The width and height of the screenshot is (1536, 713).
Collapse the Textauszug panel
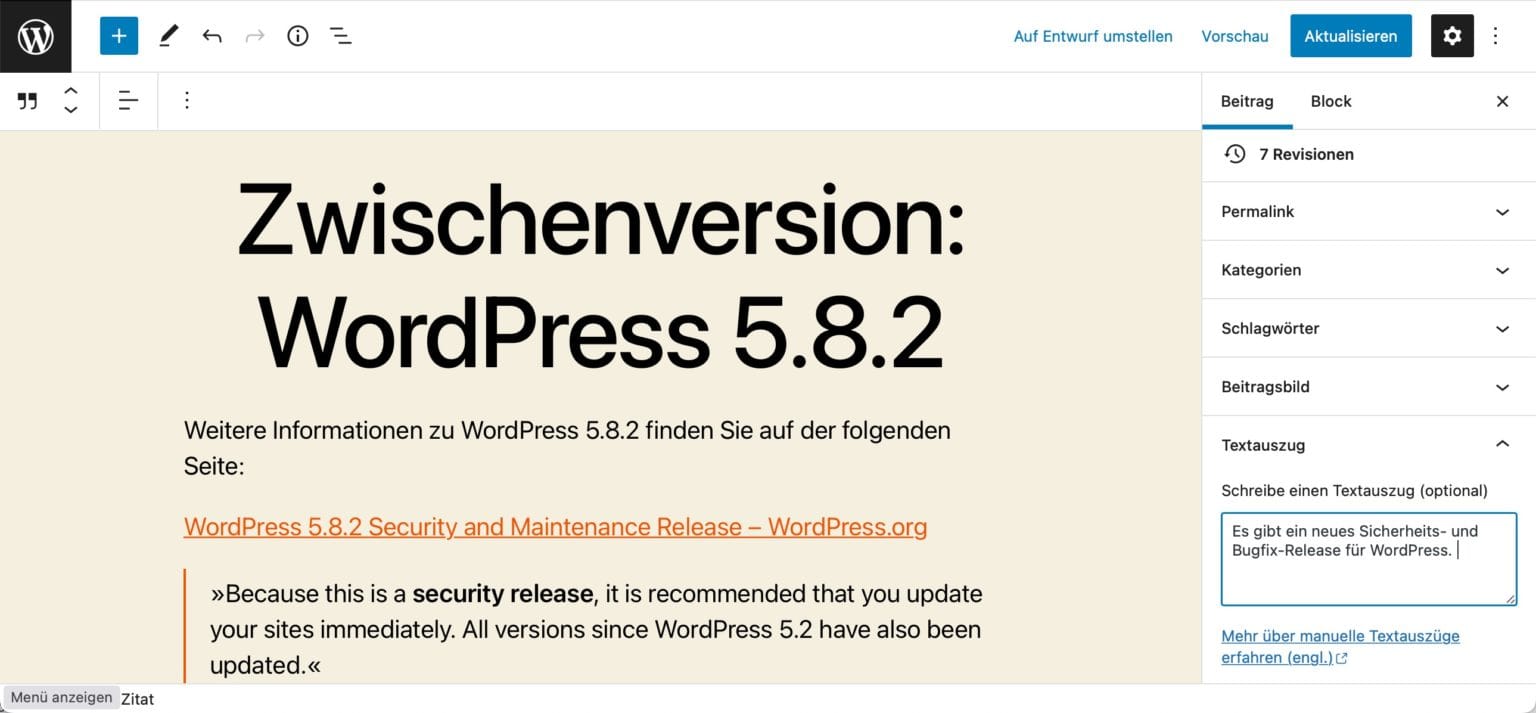[x=1501, y=443]
